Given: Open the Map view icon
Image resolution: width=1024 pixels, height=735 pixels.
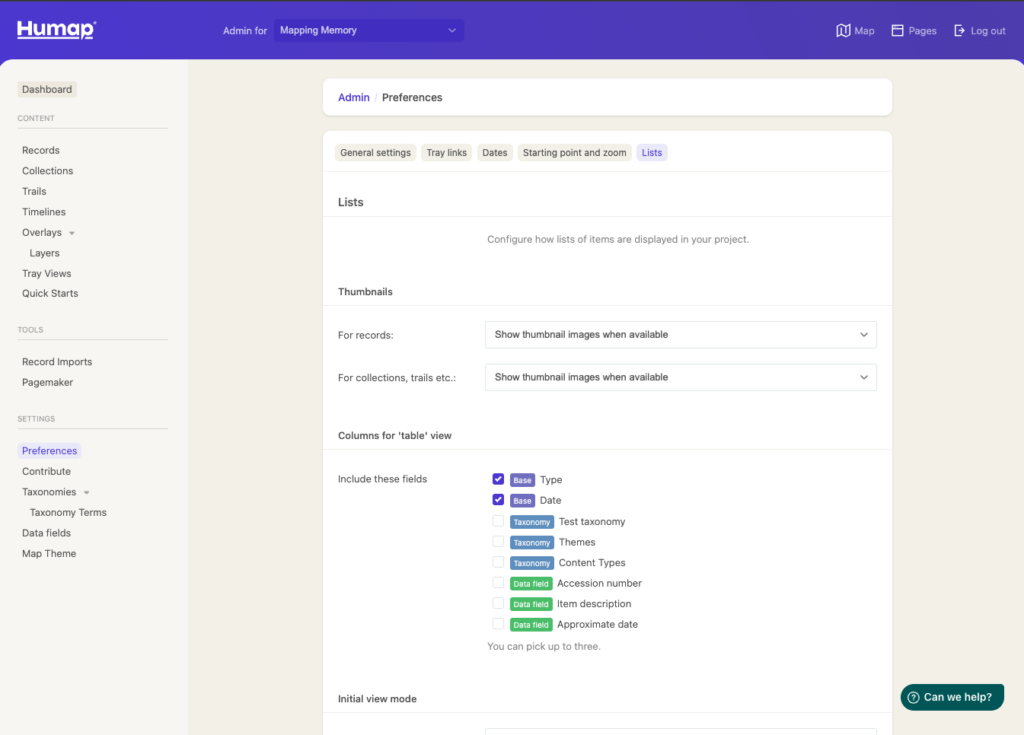Looking at the screenshot, I should pyautogui.click(x=843, y=31).
